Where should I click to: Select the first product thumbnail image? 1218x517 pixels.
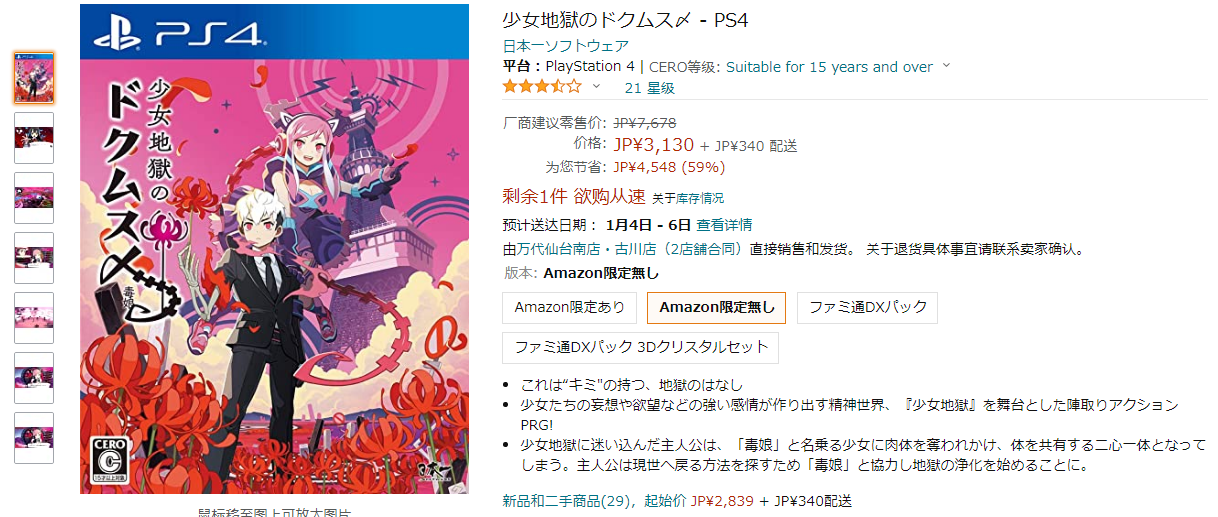(x=34, y=78)
